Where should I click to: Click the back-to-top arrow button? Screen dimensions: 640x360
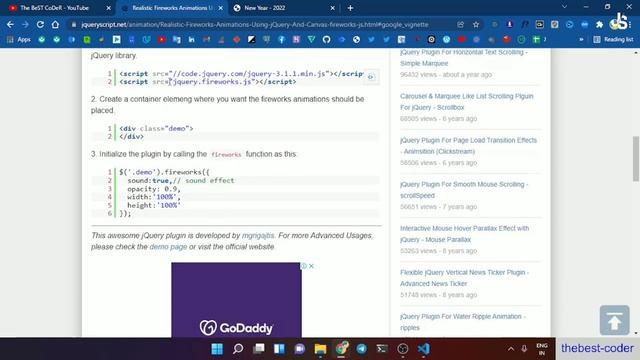coord(614,320)
